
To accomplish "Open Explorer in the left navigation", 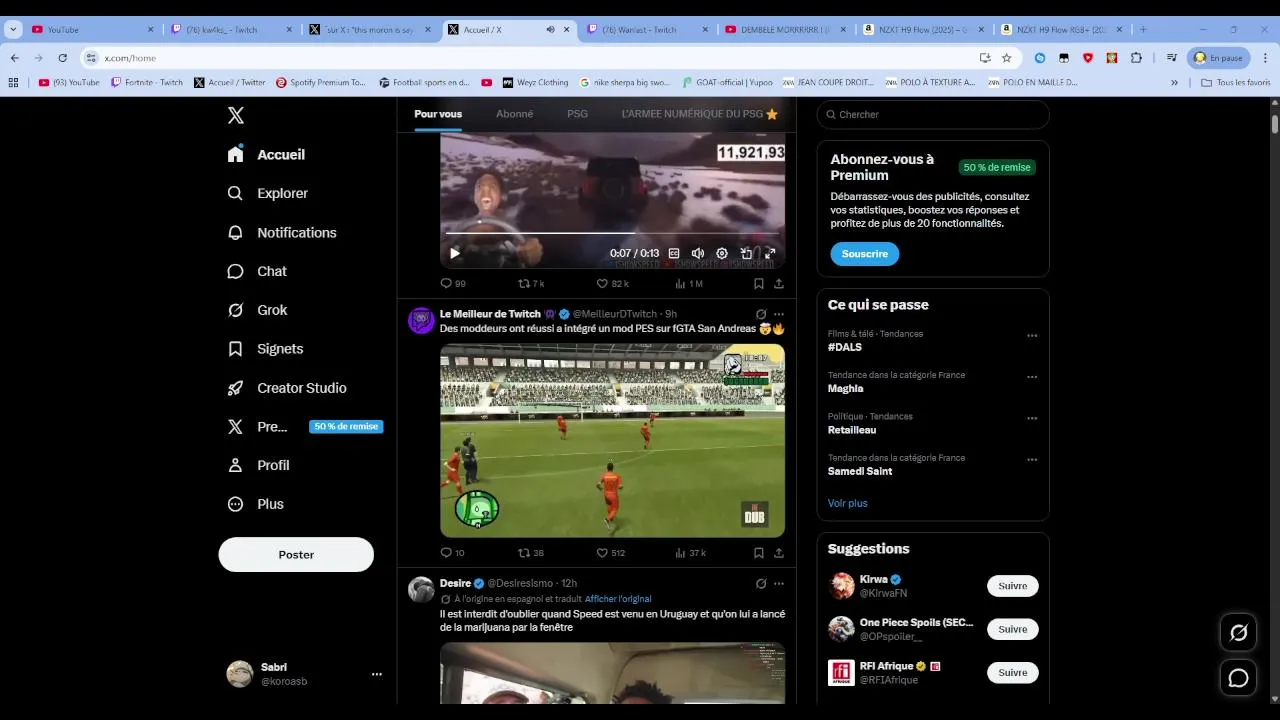I will click(x=267, y=193).
